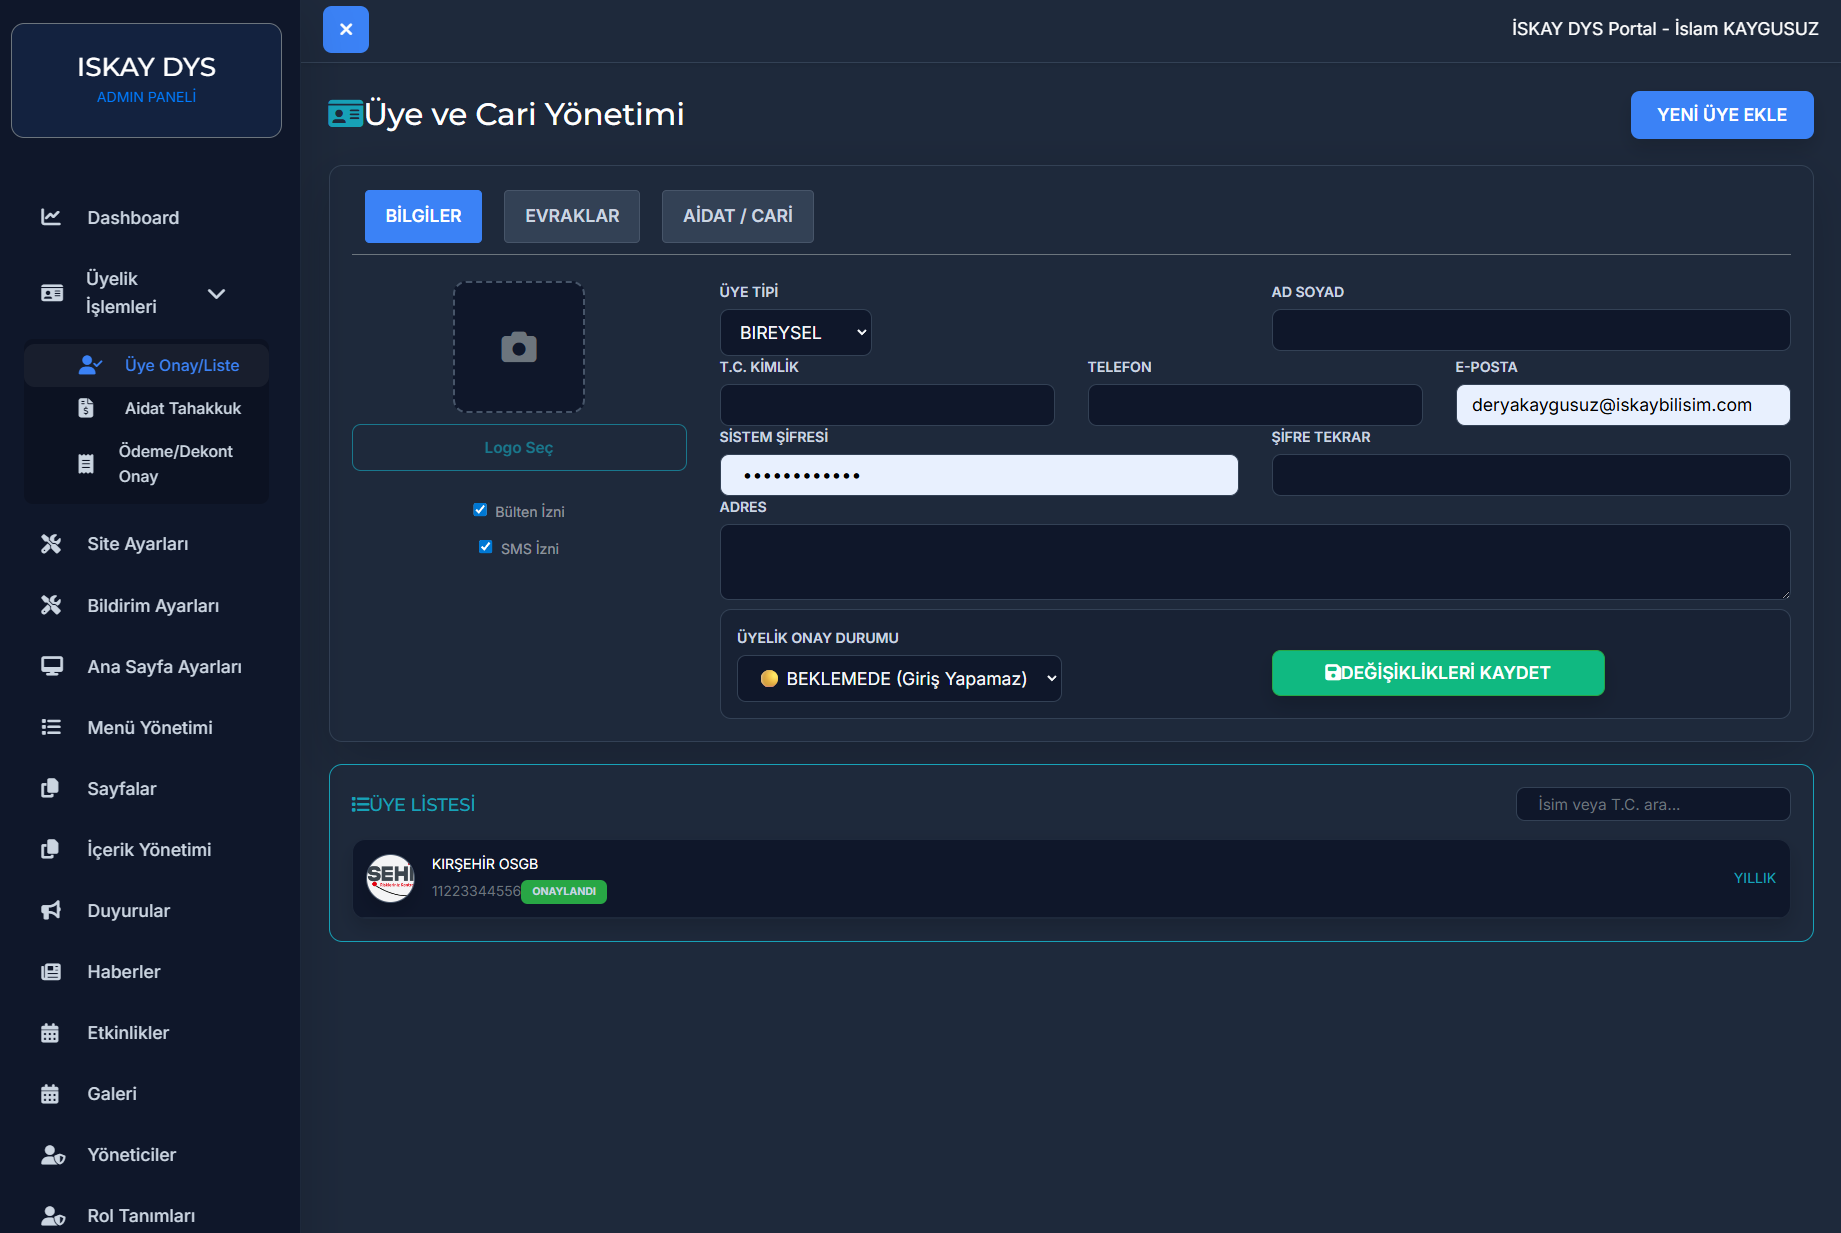Click the Menü Yönetimi list icon

pos(51,727)
